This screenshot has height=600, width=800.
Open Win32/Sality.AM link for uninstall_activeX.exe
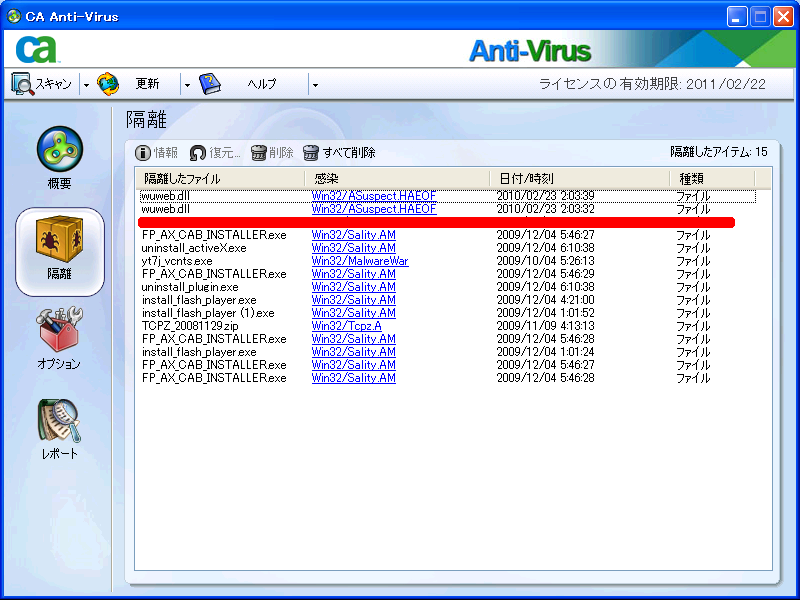(x=354, y=248)
